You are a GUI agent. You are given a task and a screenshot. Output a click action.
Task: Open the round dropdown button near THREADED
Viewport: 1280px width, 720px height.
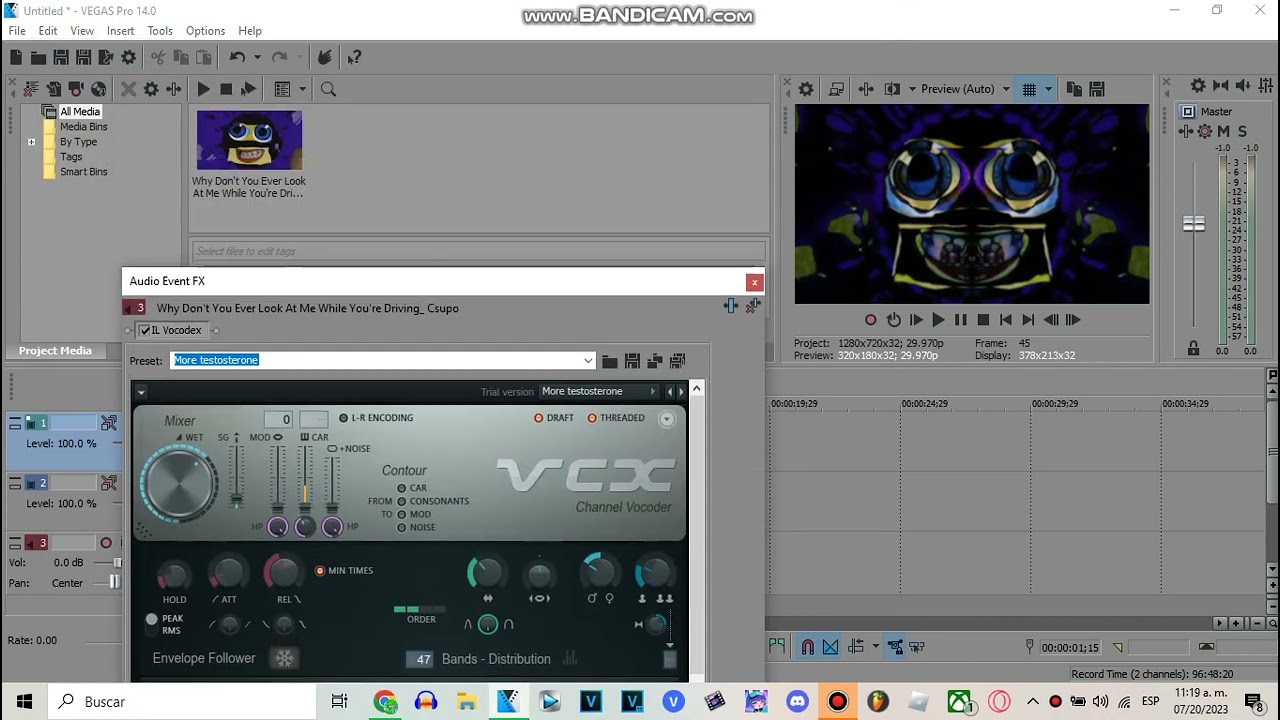tap(667, 419)
